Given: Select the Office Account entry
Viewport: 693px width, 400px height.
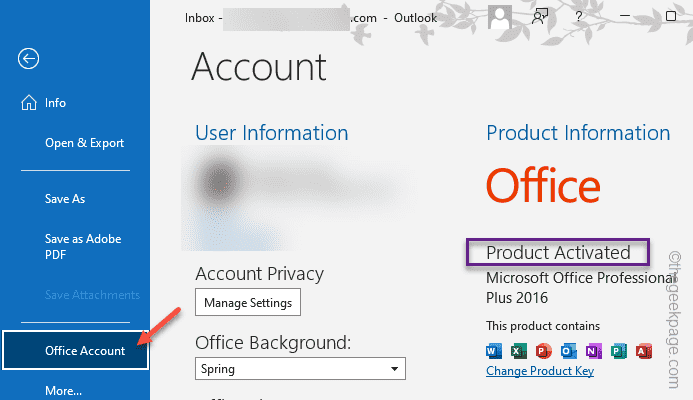Looking at the screenshot, I should [75, 350].
